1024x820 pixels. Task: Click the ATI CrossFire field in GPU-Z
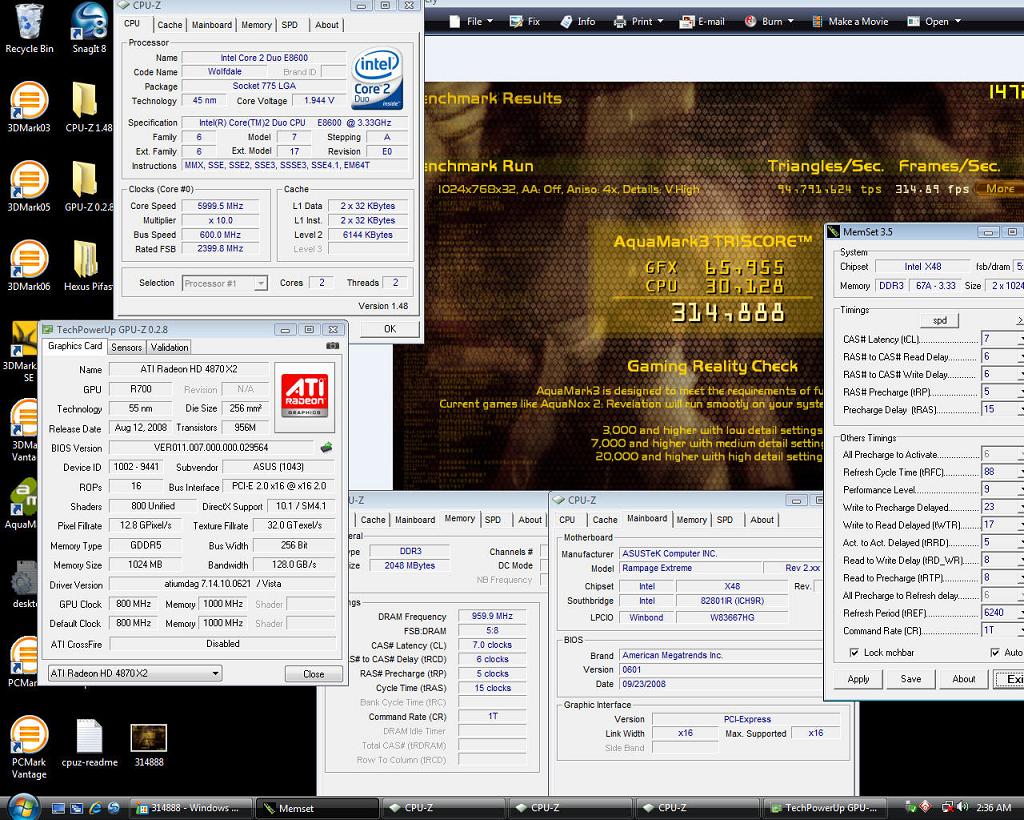(x=223, y=644)
